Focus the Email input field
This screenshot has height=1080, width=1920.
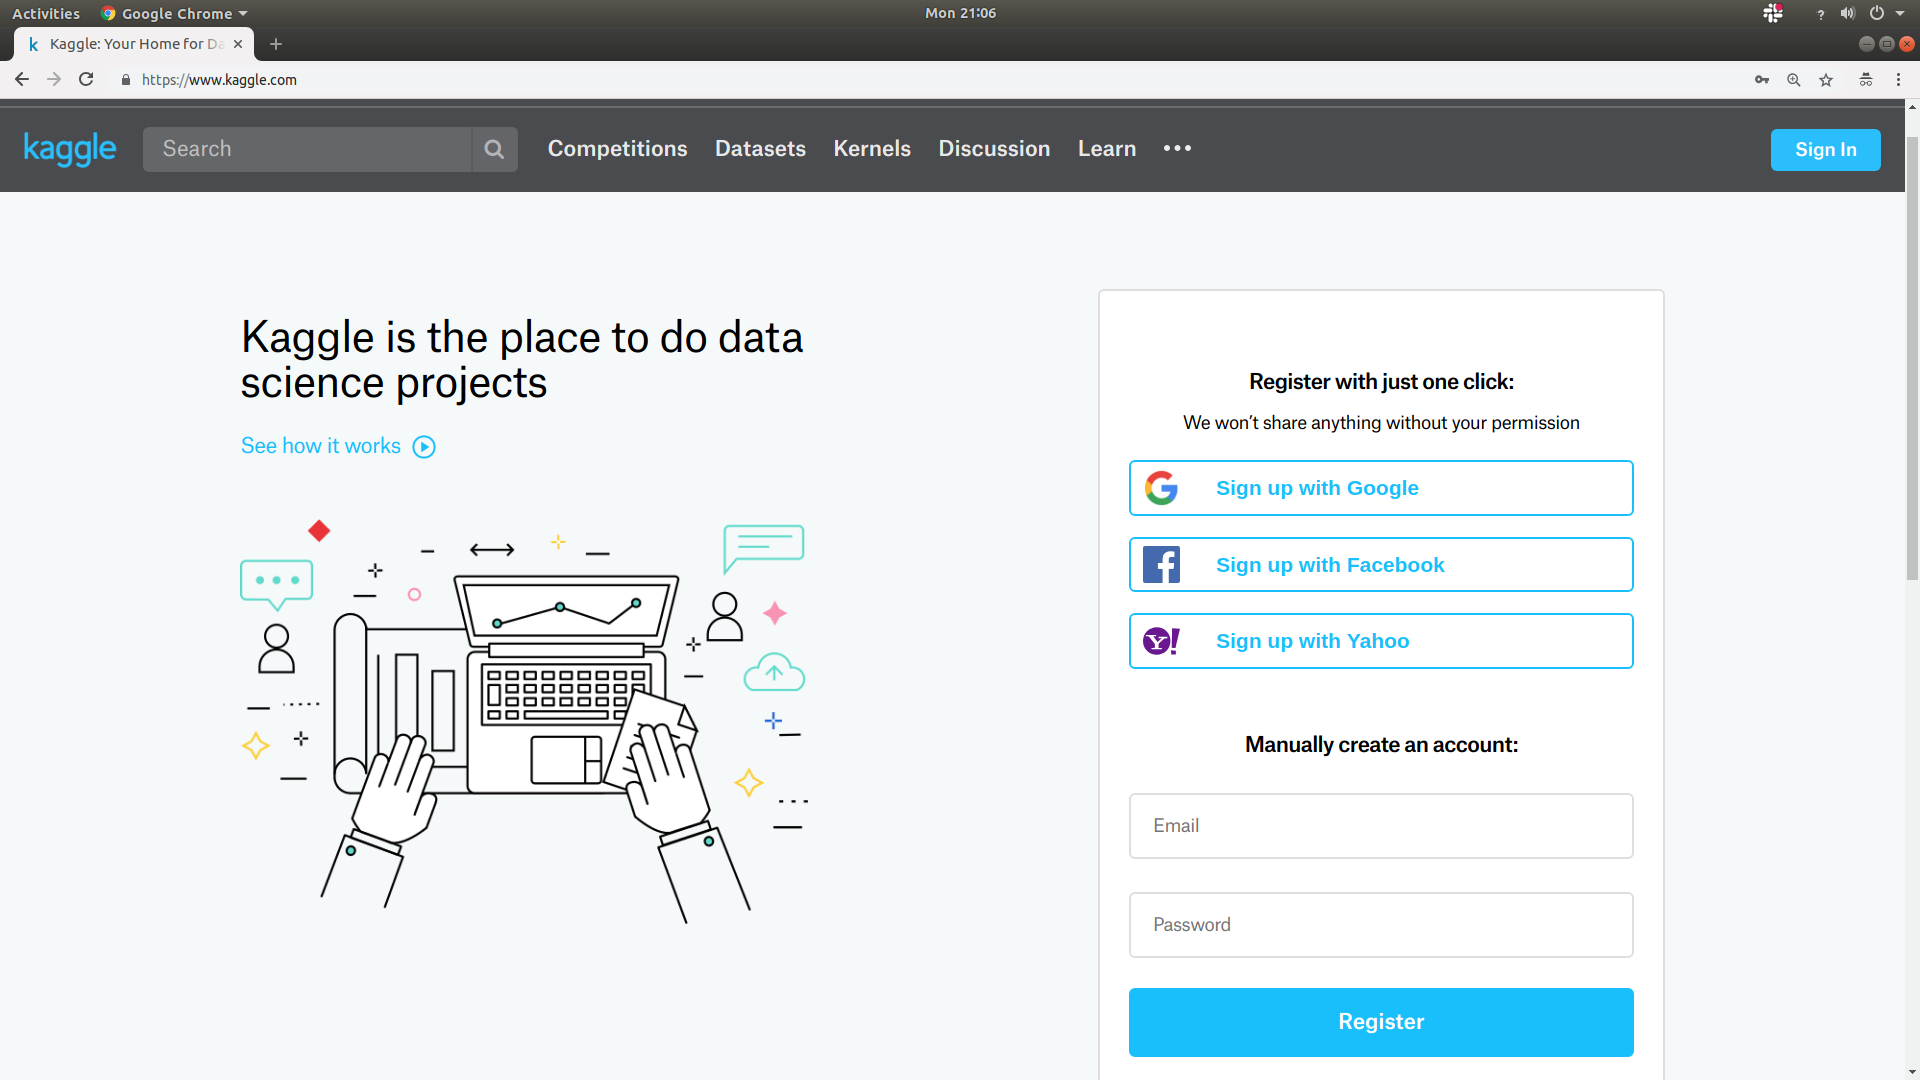coord(1381,826)
